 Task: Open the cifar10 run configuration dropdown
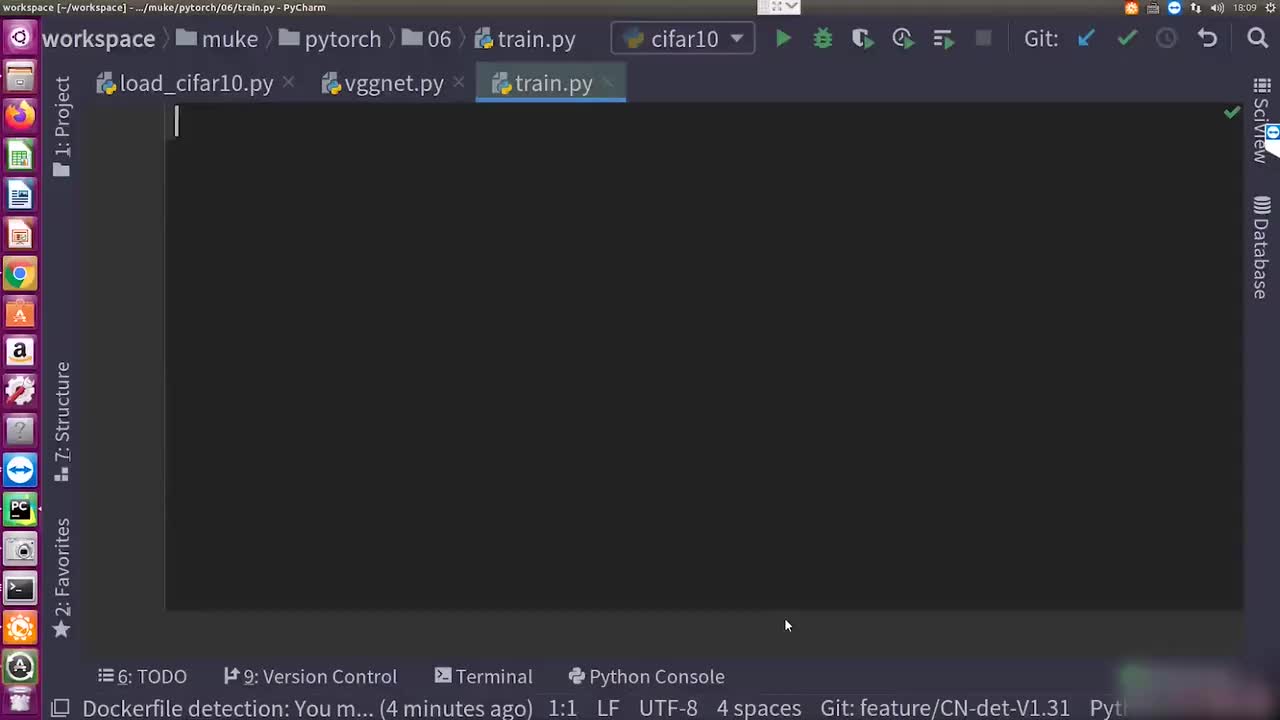(x=684, y=39)
